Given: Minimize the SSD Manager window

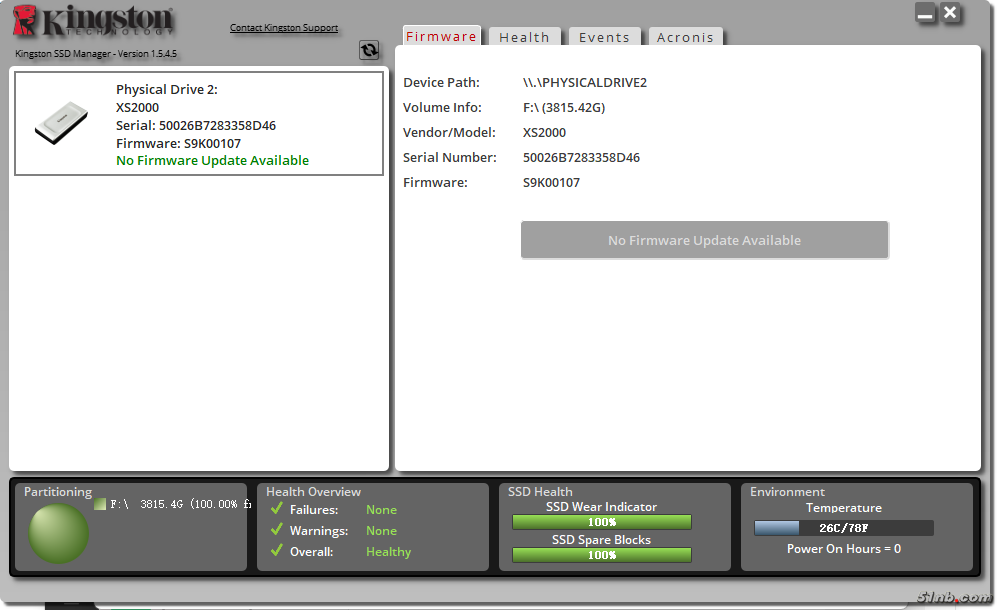Looking at the screenshot, I should pos(925,14).
